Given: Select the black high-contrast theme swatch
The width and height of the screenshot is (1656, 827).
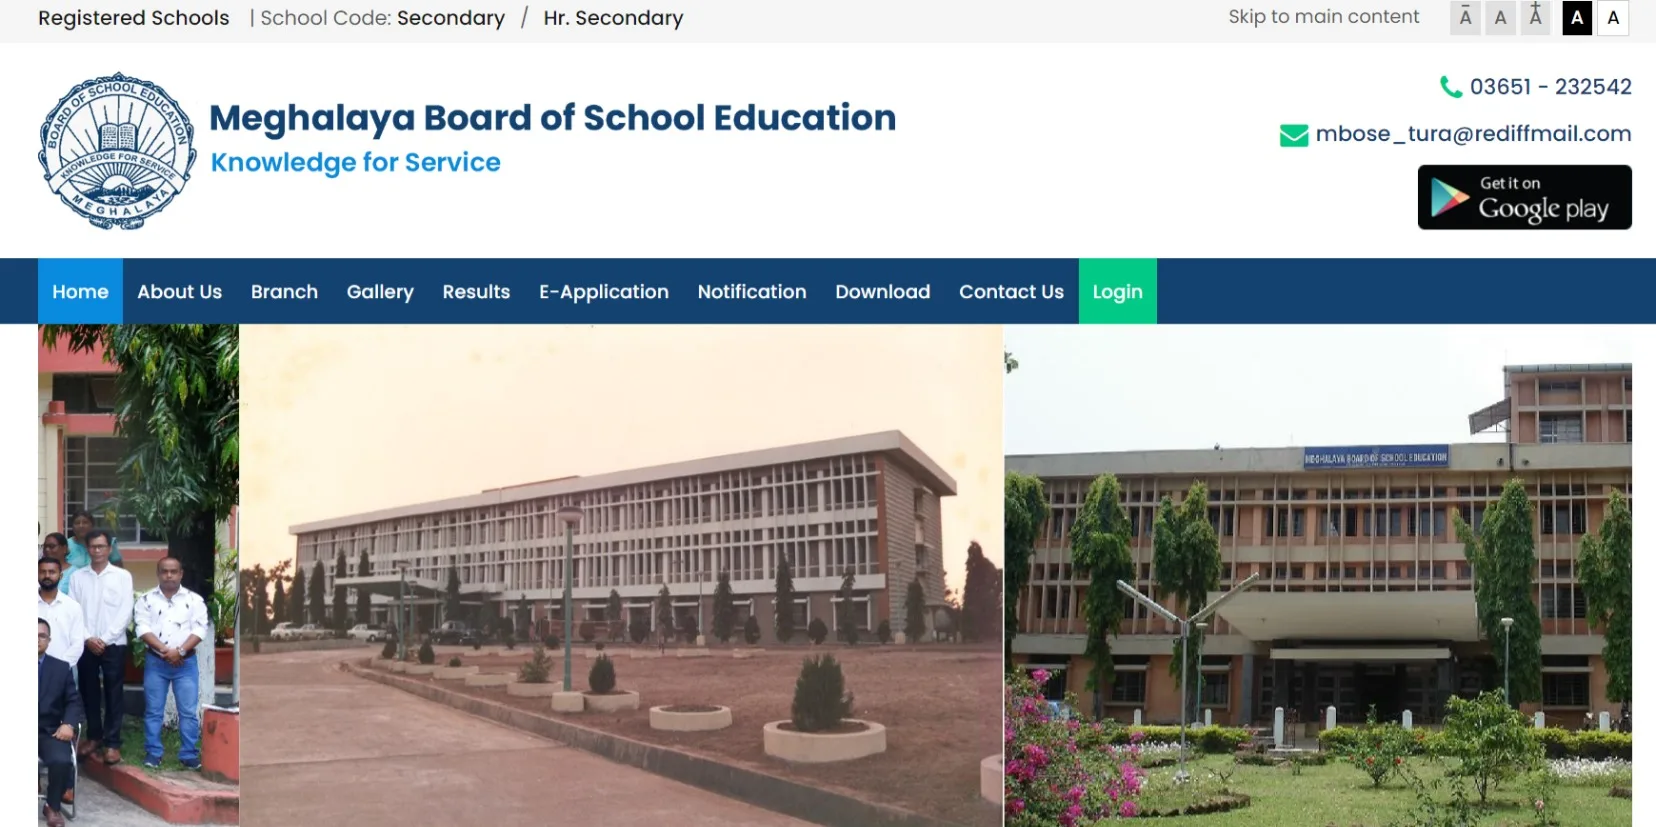Looking at the screenshot, I should click(x=1577, y=18).
